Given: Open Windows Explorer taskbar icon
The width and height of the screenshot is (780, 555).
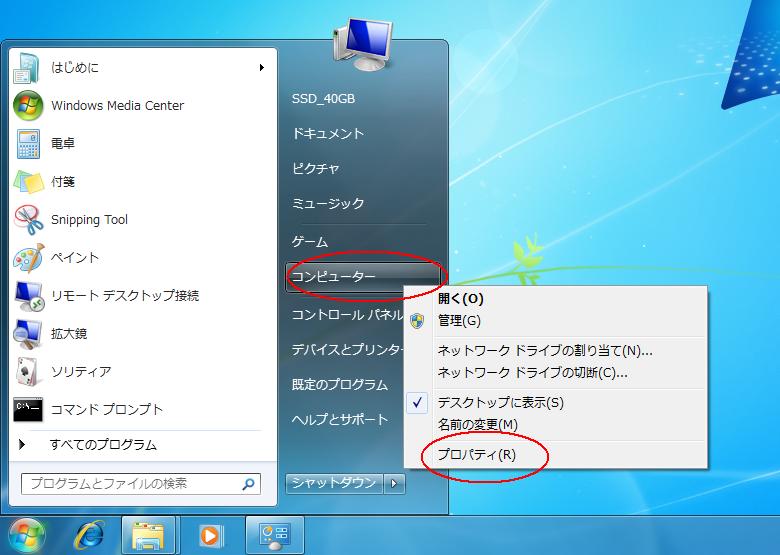Looking at the screenshot, I should pos(148,536).
